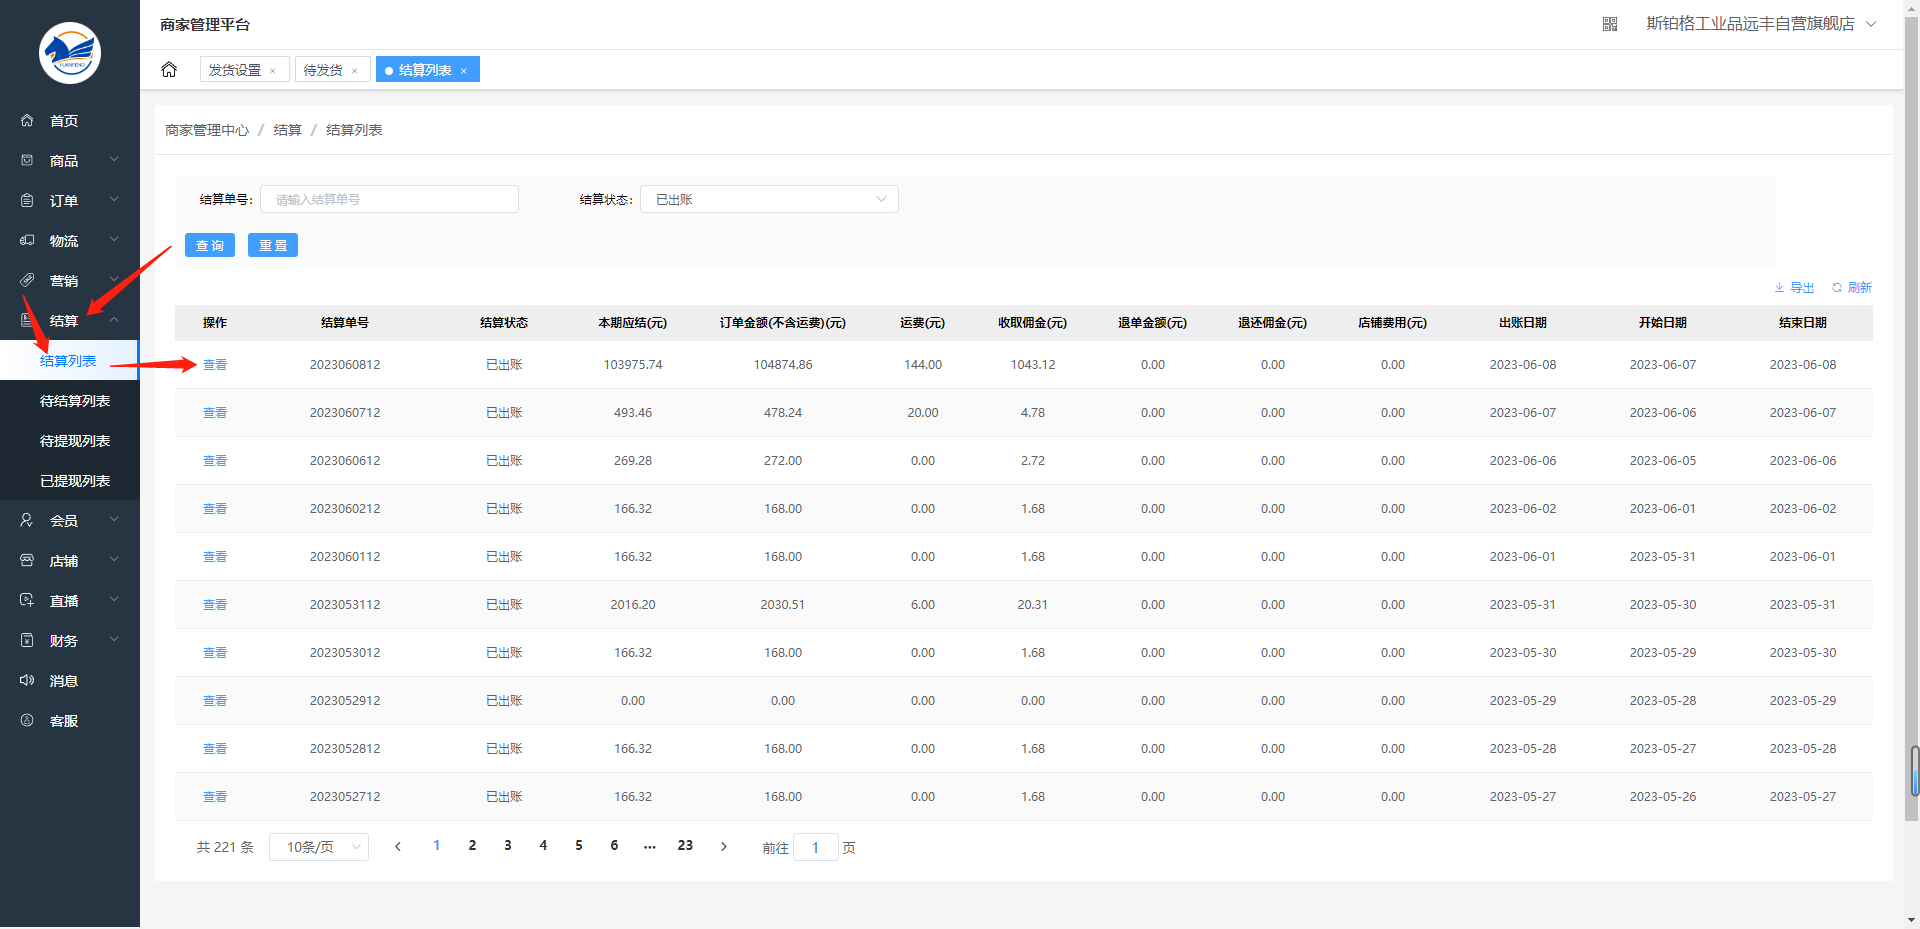The height and width of the screenshot is (929, 1920).
Task: Click the 2023060612 settlement number cell
Action: (x=345, y=461)
